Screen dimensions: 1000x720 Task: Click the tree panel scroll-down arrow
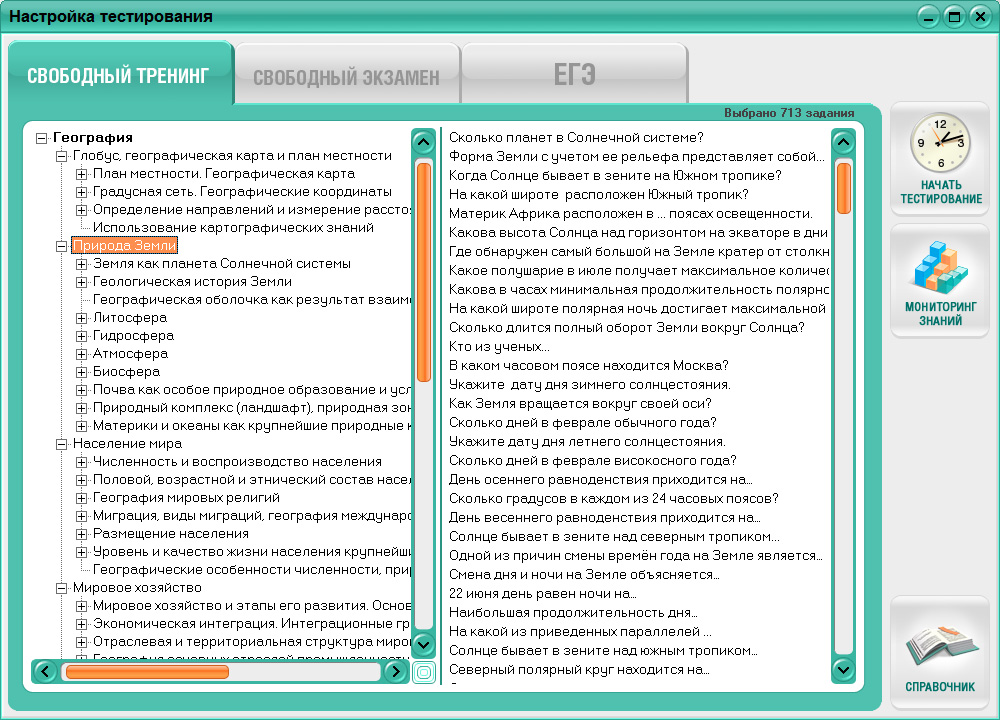pos(423,644)
